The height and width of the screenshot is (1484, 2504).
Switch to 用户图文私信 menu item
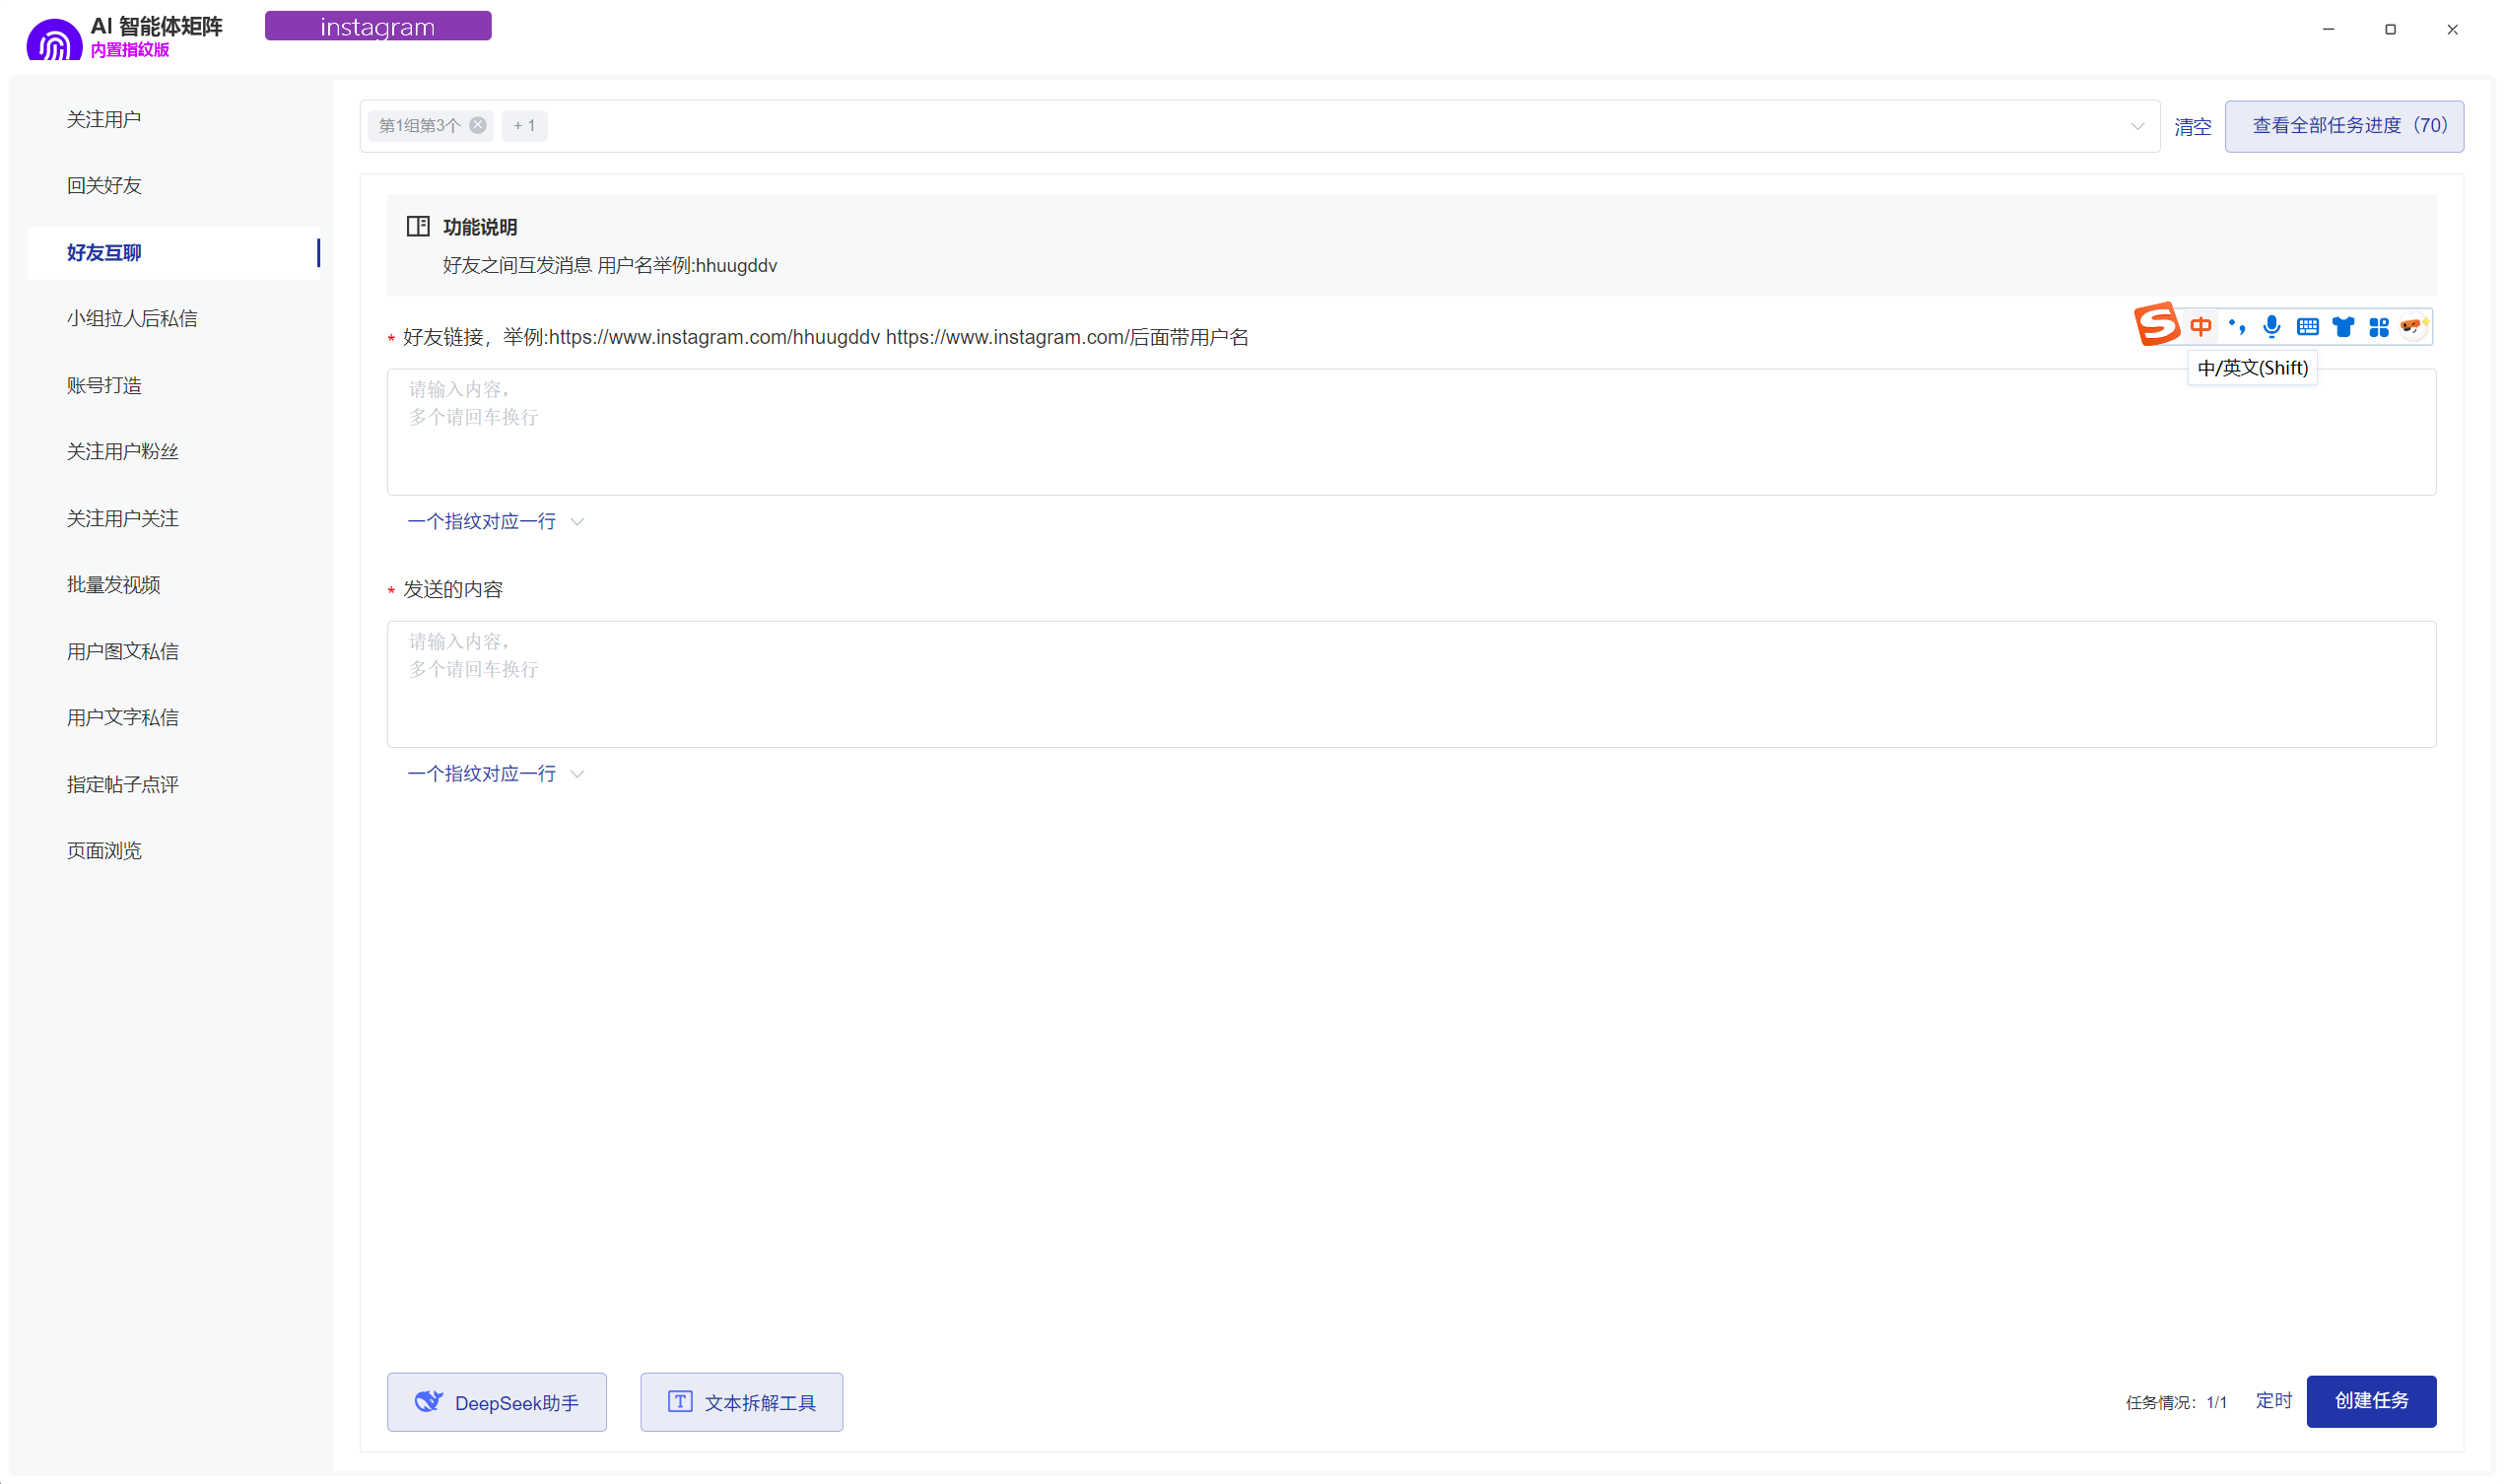(123, 651)
